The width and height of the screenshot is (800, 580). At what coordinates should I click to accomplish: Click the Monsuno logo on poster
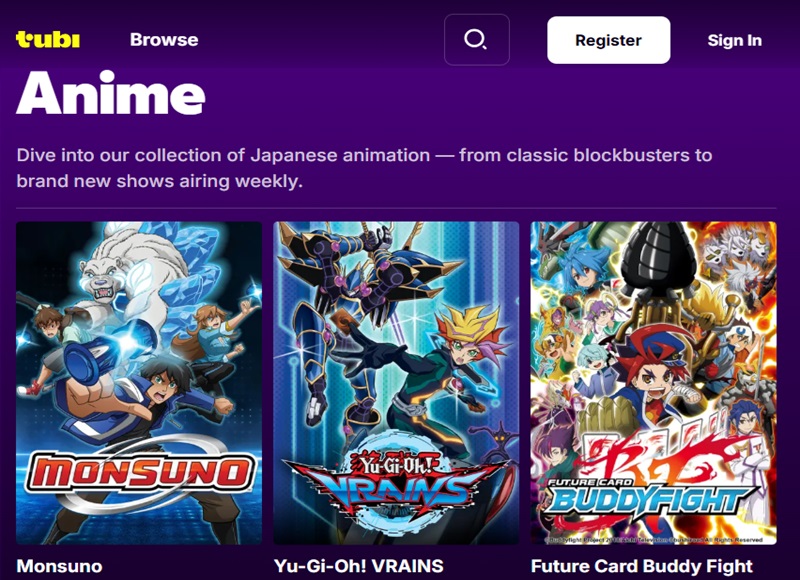click(139, 473)
